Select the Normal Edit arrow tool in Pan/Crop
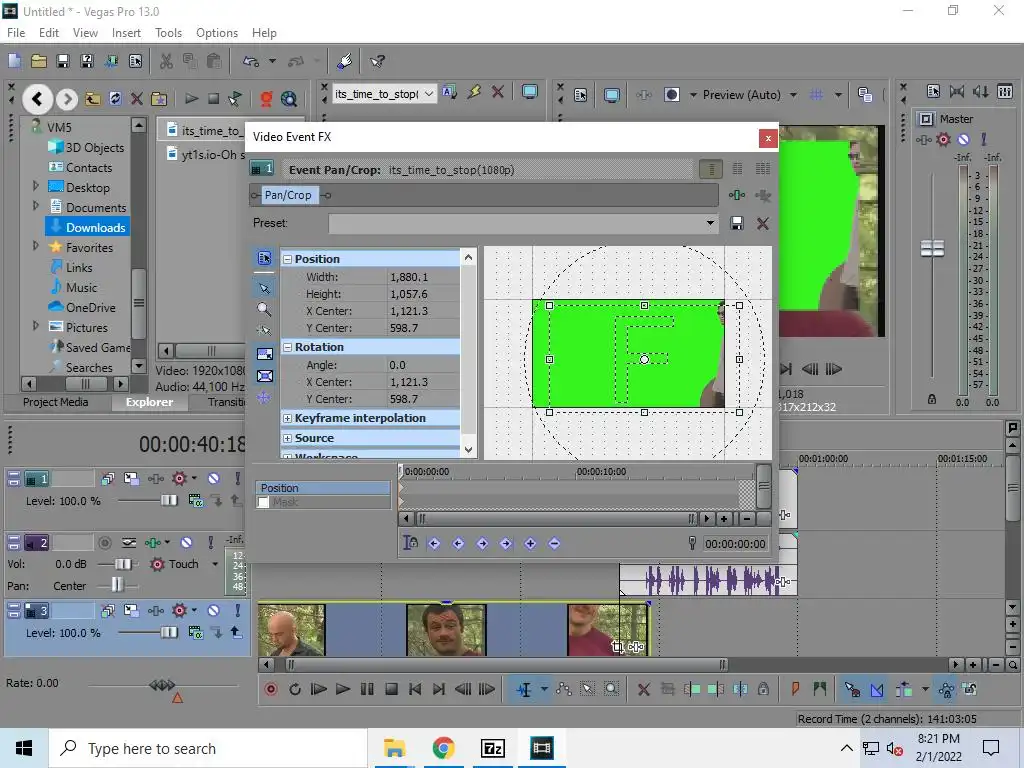Screen dimensions: 1024x768 coord(264,288)
